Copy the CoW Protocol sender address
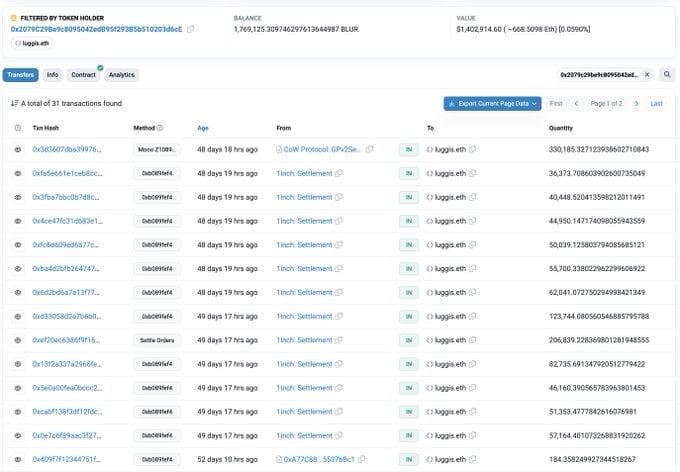 (x=370, y=149)
